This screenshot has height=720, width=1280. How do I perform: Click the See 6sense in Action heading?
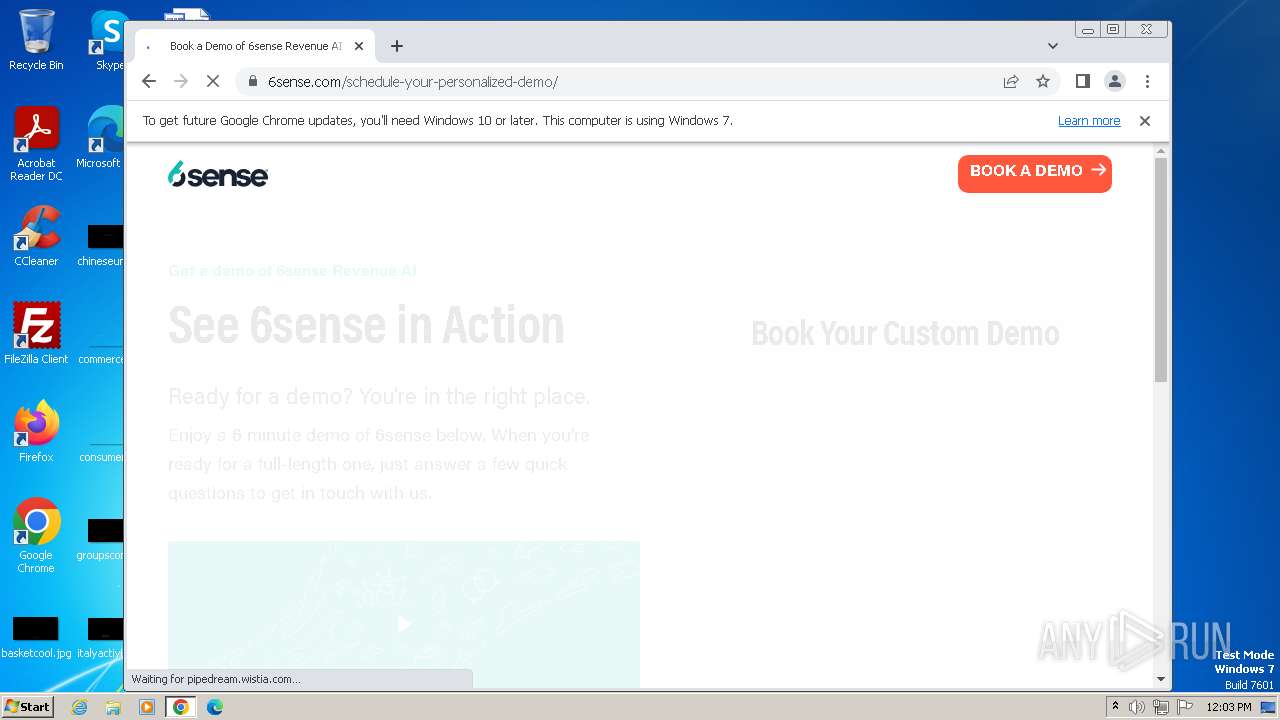(x=366, y=325)
